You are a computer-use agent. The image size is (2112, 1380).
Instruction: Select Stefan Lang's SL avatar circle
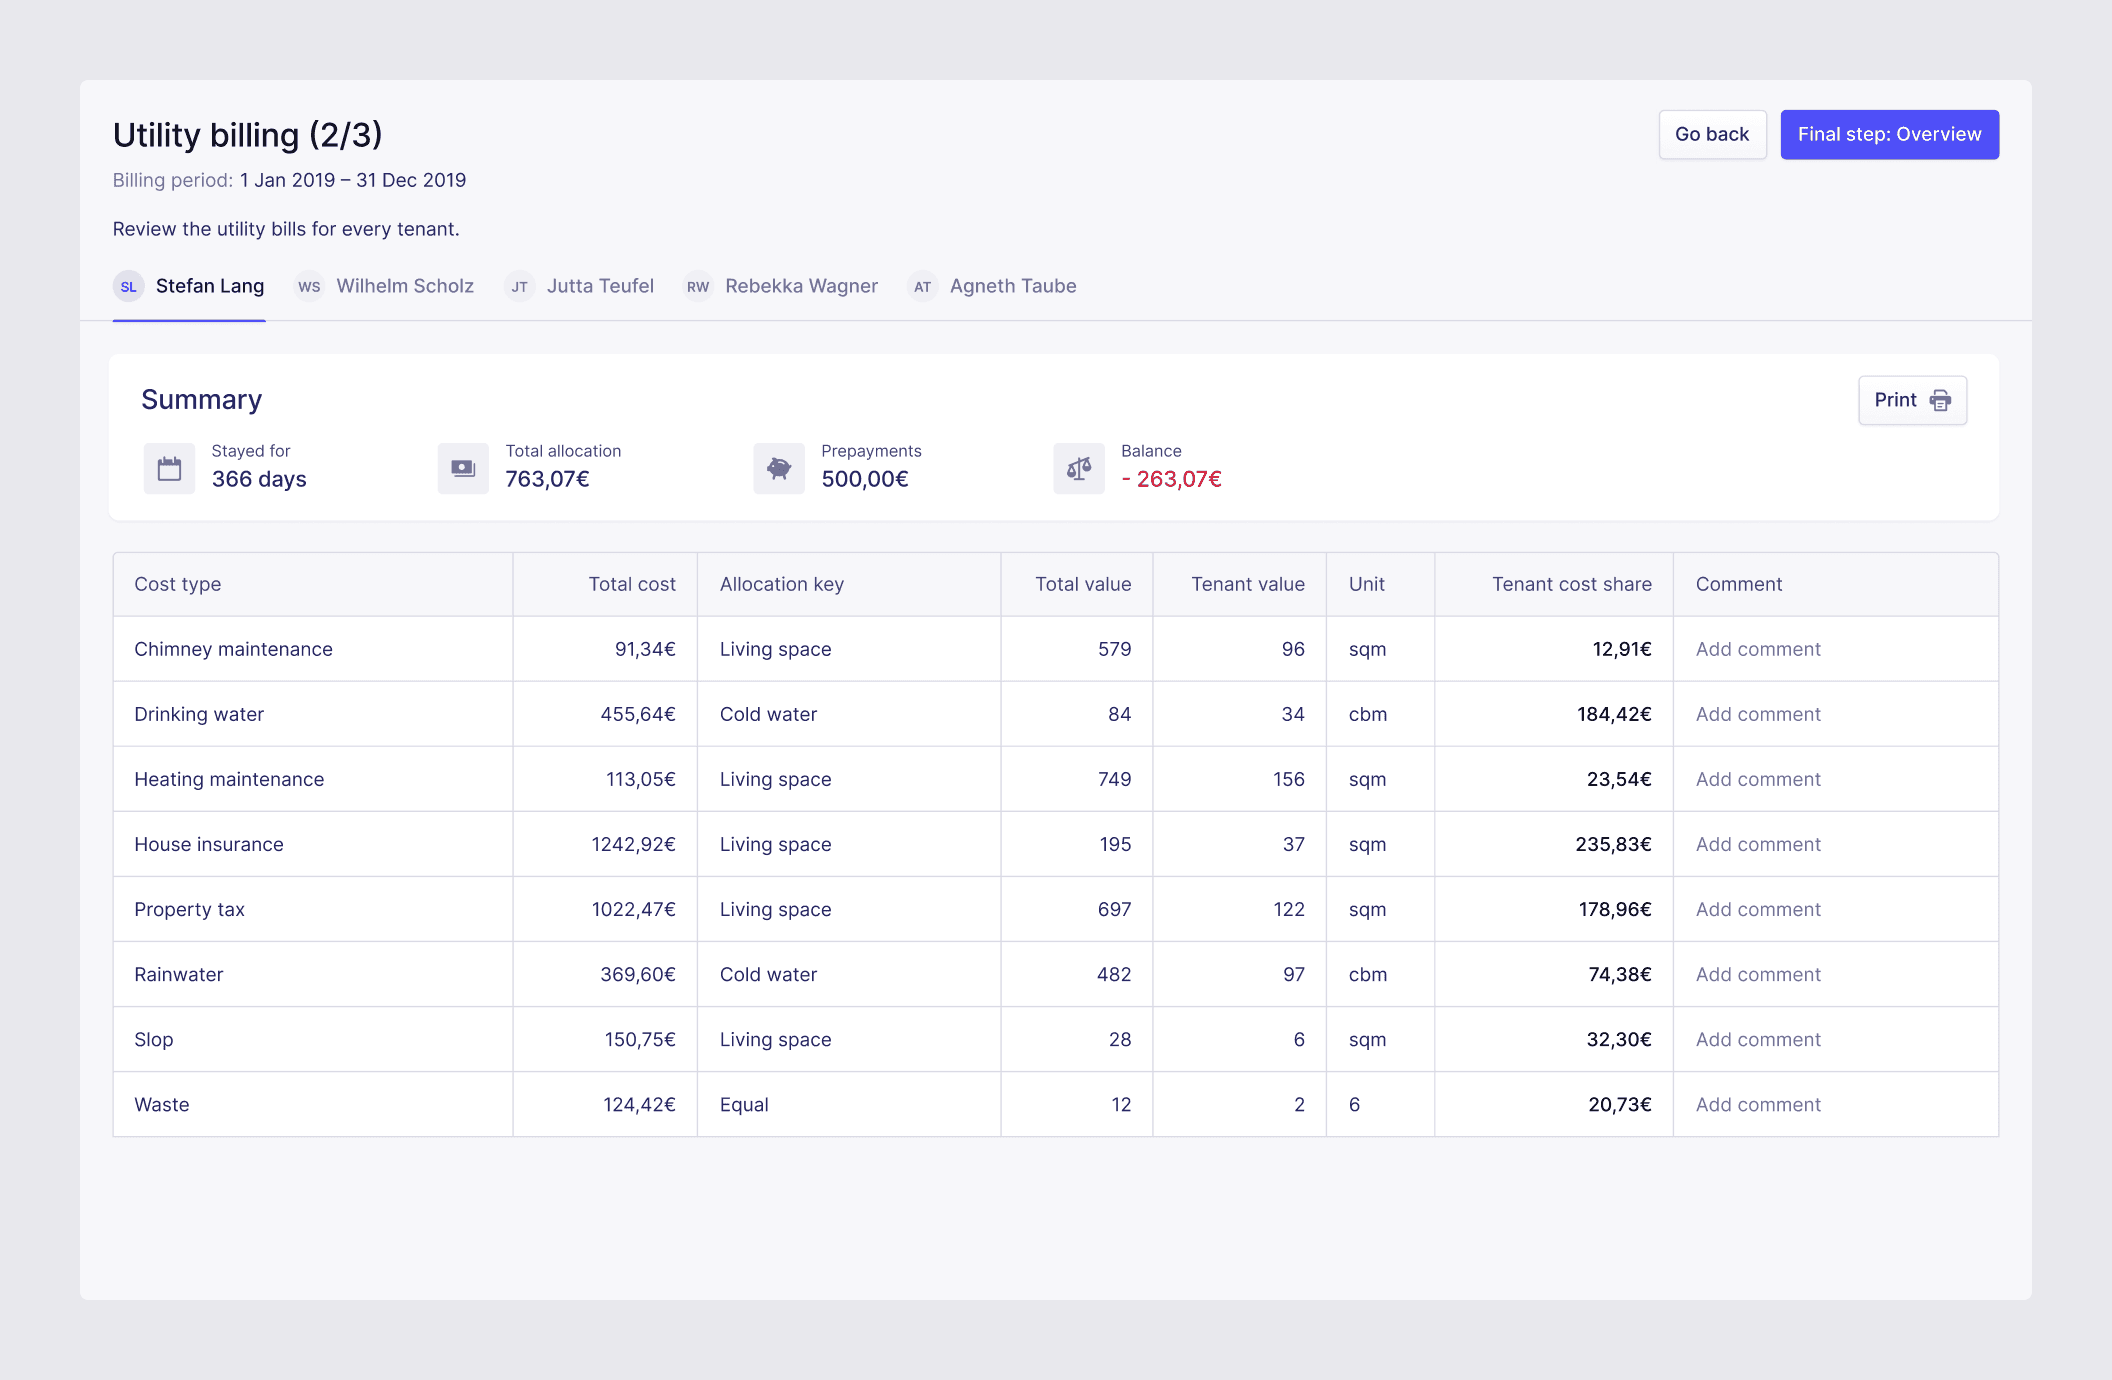128,286
